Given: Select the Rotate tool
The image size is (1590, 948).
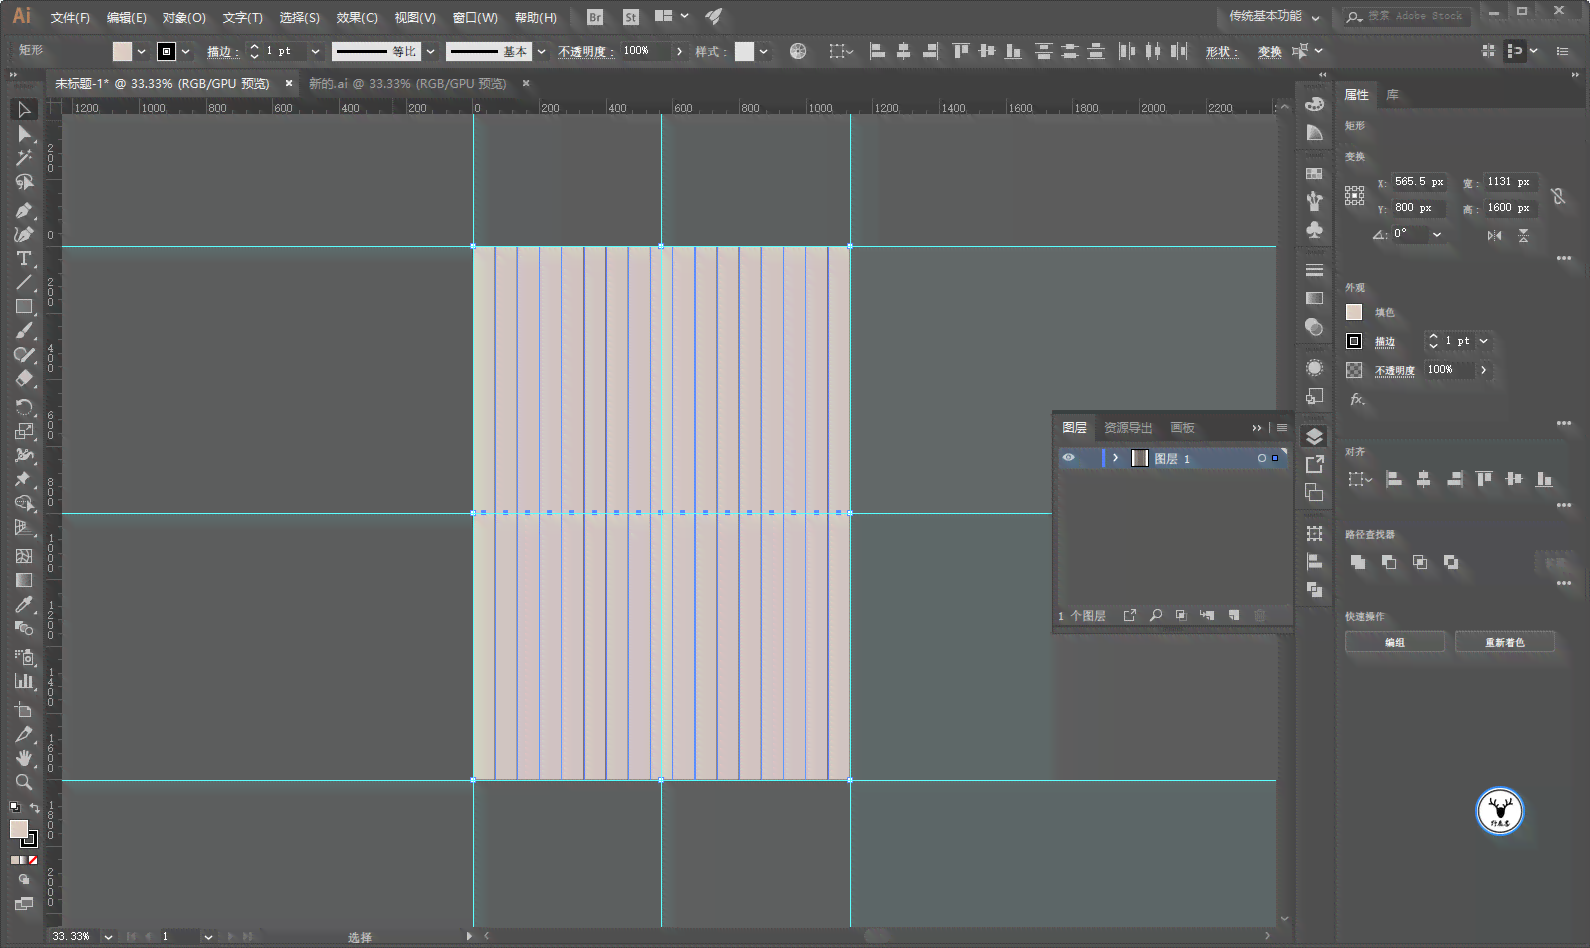Looking at the screenshot, I should tap(24, 407).
